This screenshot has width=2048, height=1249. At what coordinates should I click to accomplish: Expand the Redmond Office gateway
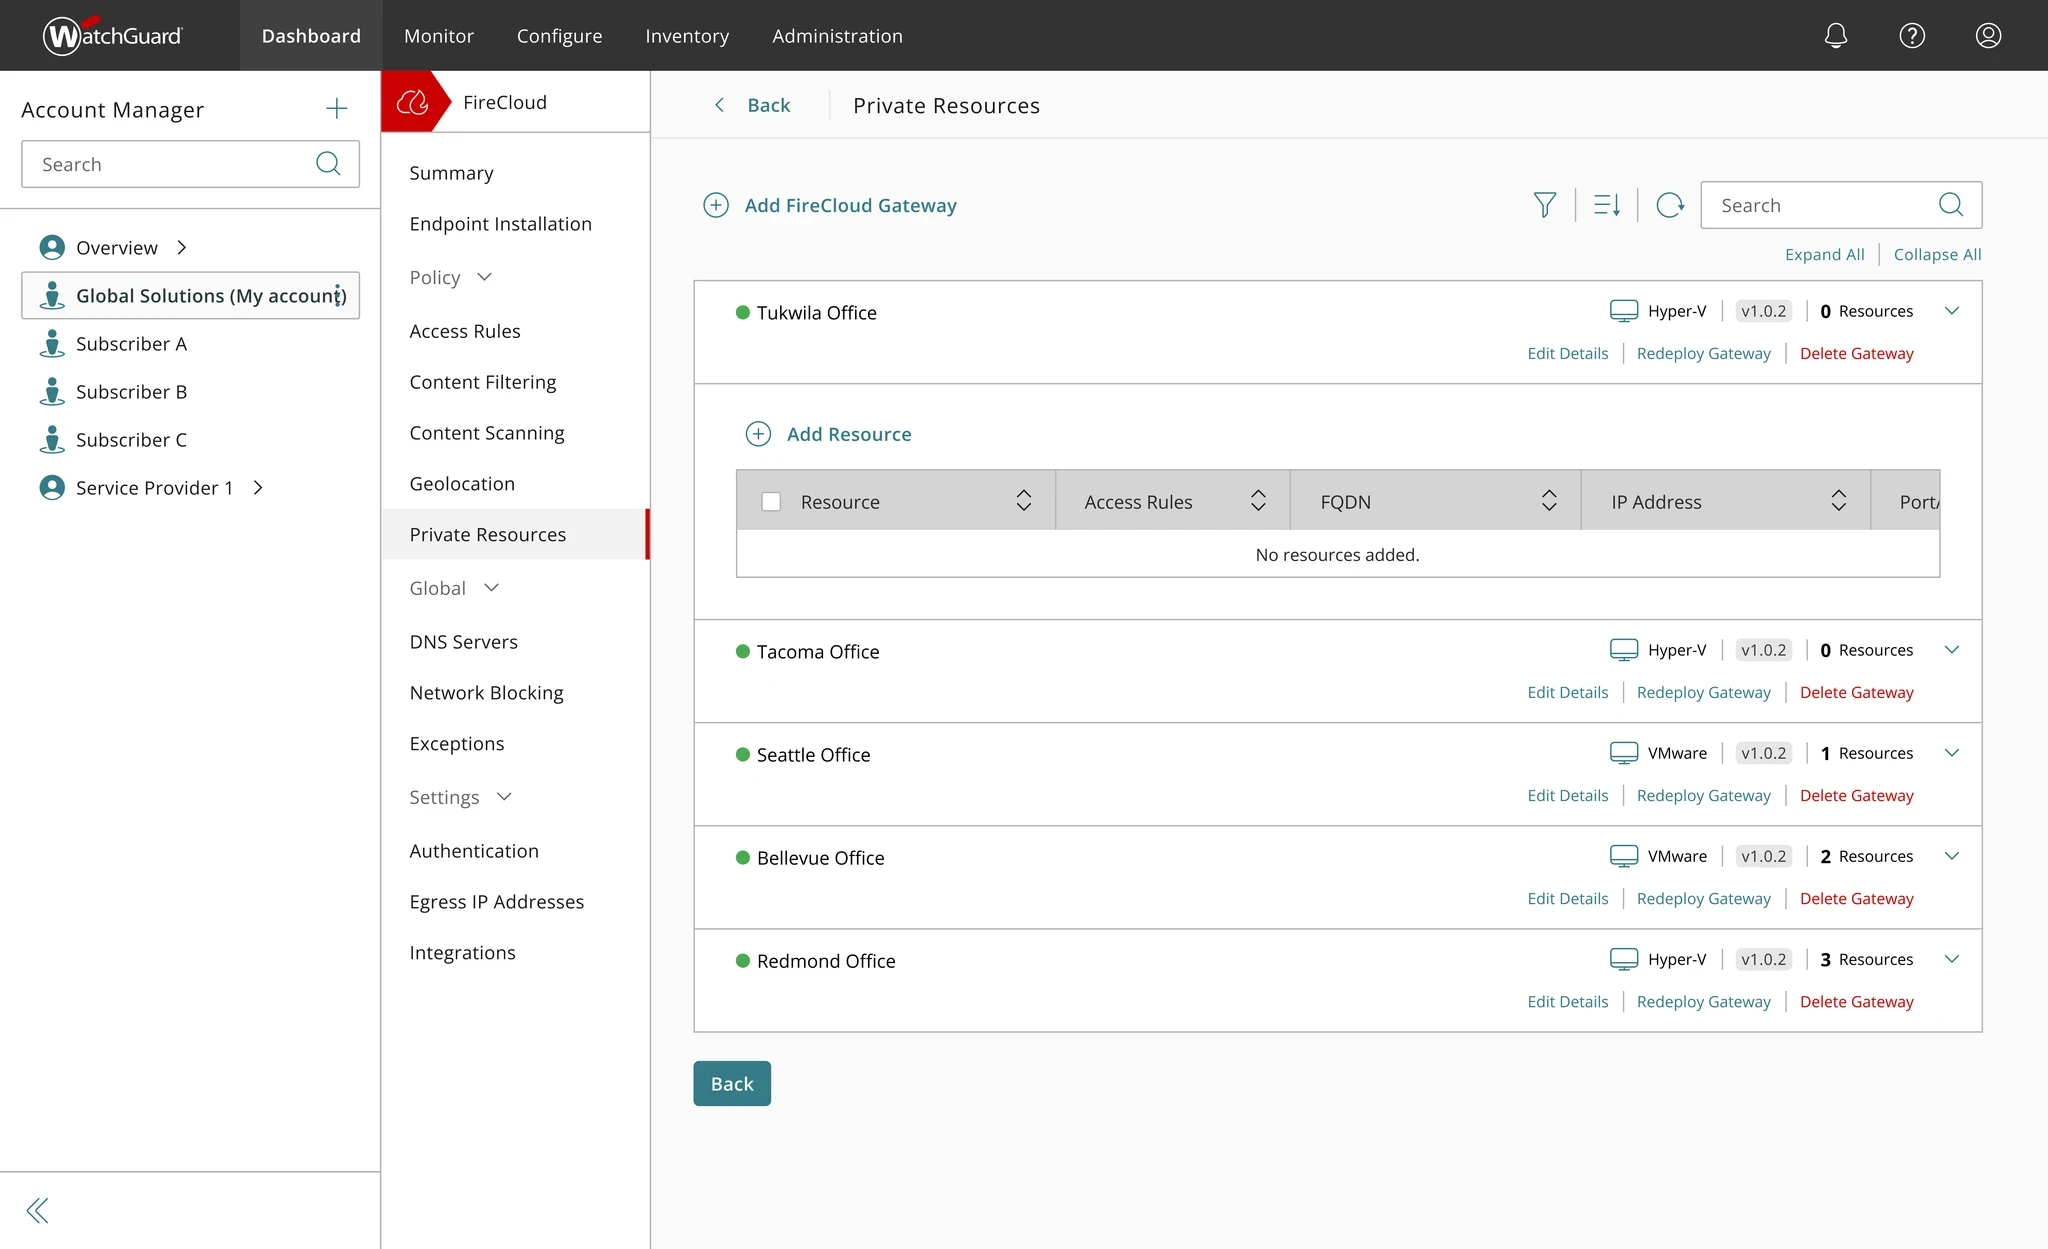click(1951, 959)
